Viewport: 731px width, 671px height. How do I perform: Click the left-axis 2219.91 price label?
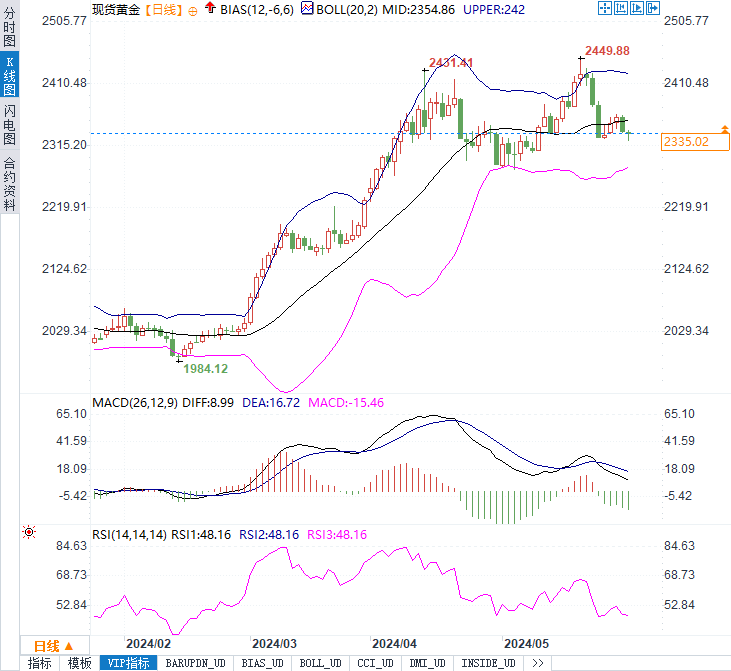(x=64, y=207)
